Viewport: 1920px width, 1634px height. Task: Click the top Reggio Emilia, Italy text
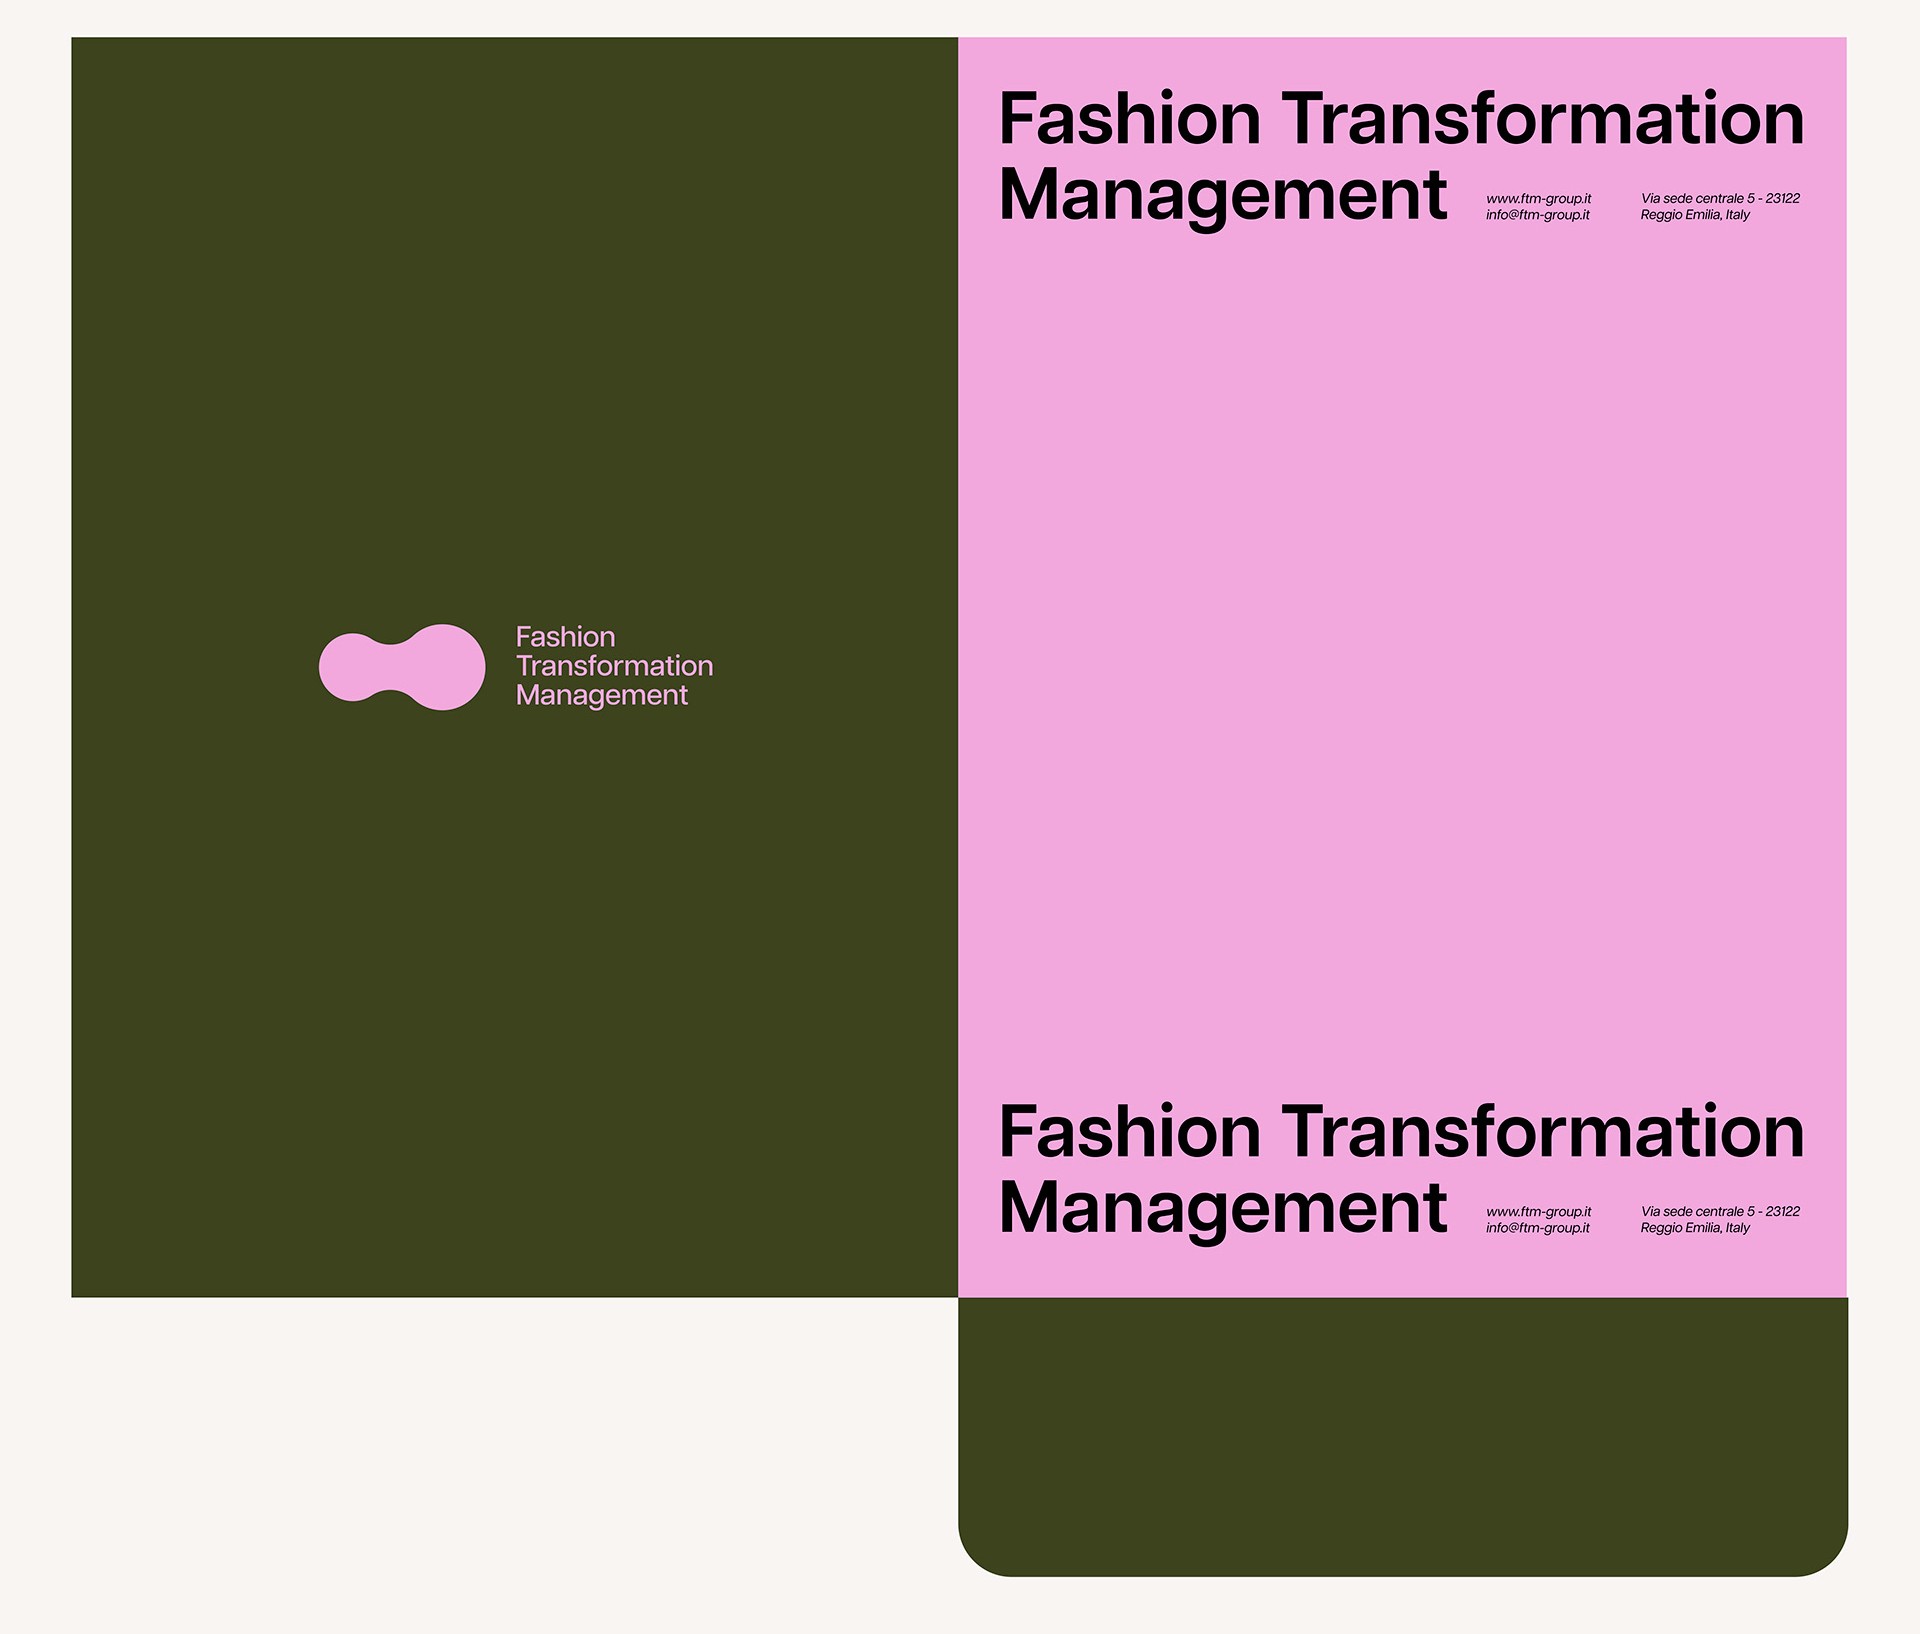pos(1695,215)
